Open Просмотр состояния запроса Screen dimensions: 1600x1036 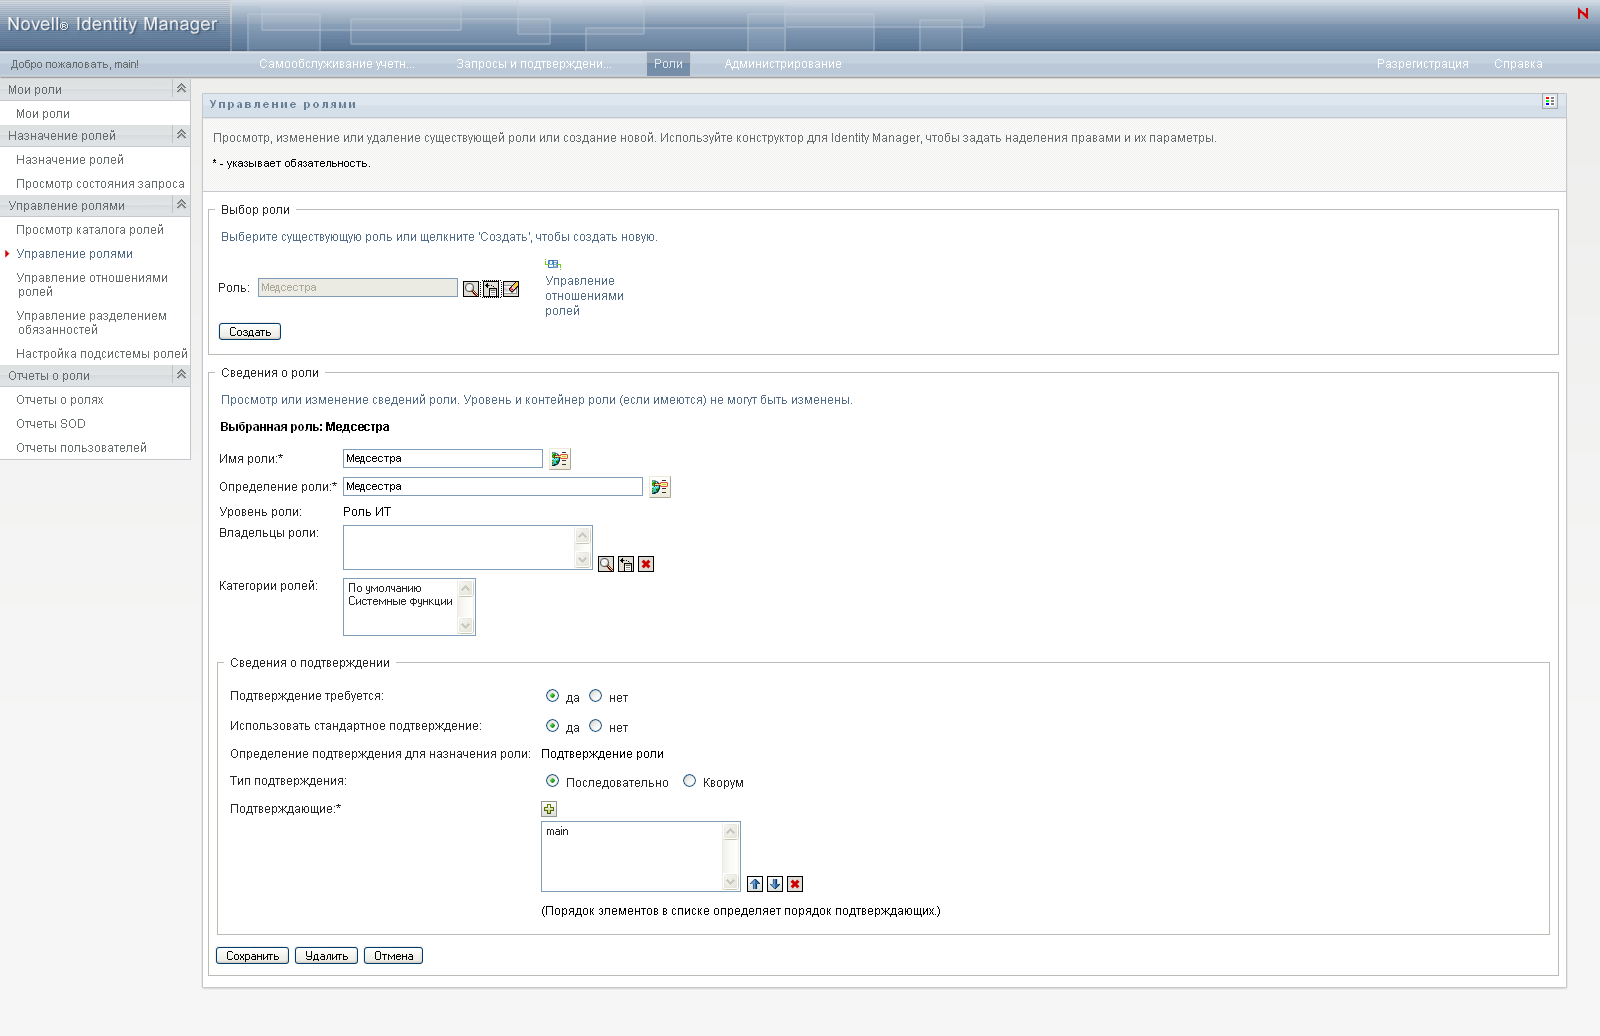[100, 184]
